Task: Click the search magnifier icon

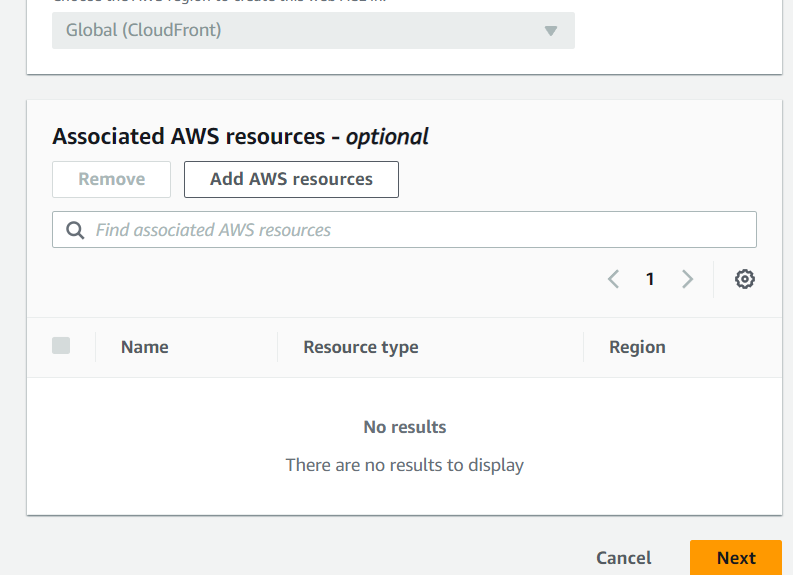Action: pos(75,230)
